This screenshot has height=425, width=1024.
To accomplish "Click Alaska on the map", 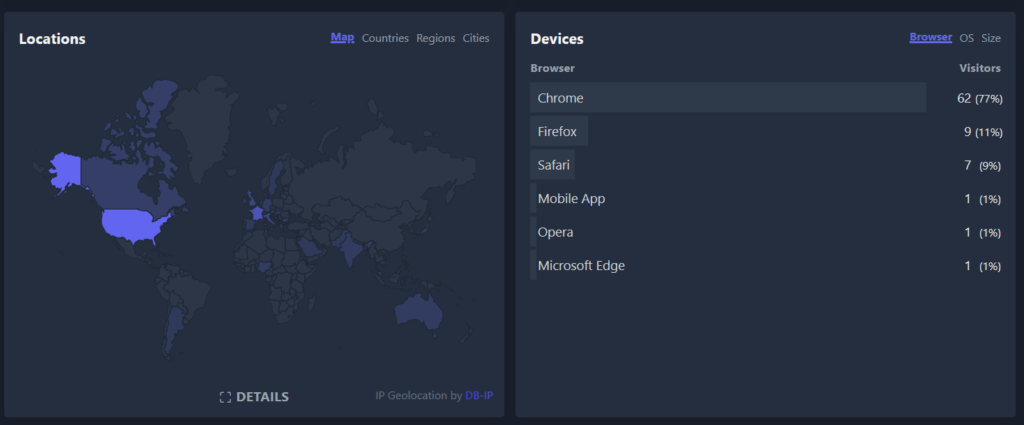I will (65, 170).
